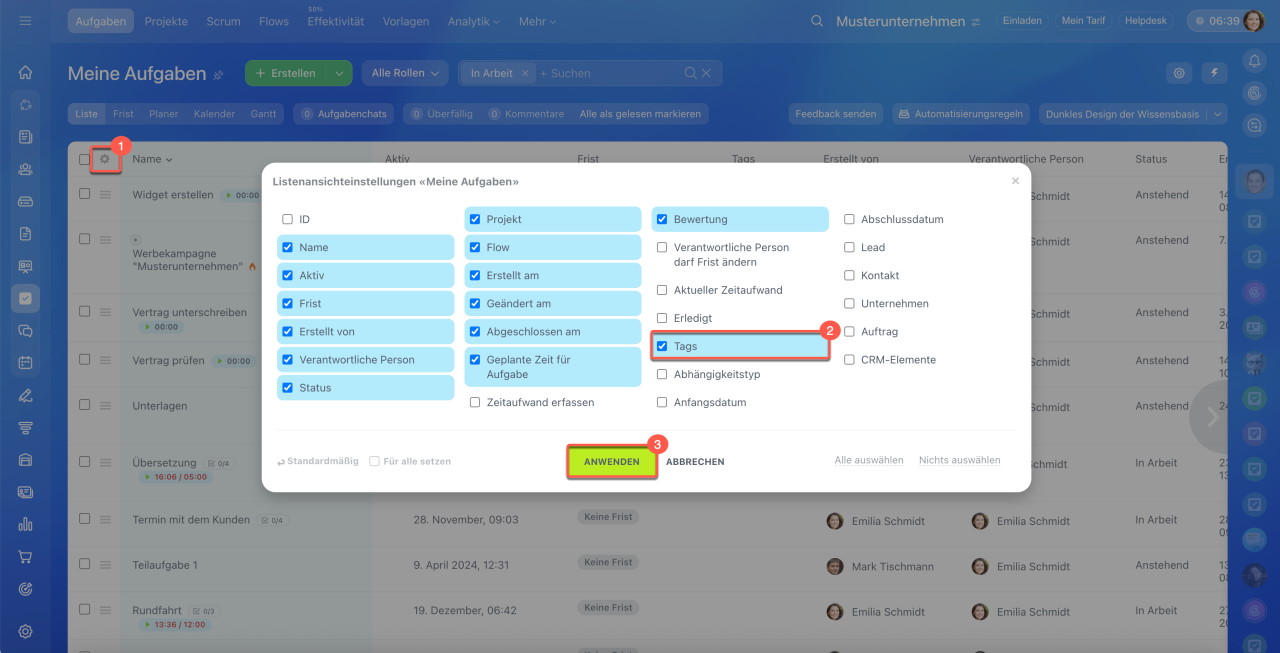Open the Projekte menu item

[166, 21]
